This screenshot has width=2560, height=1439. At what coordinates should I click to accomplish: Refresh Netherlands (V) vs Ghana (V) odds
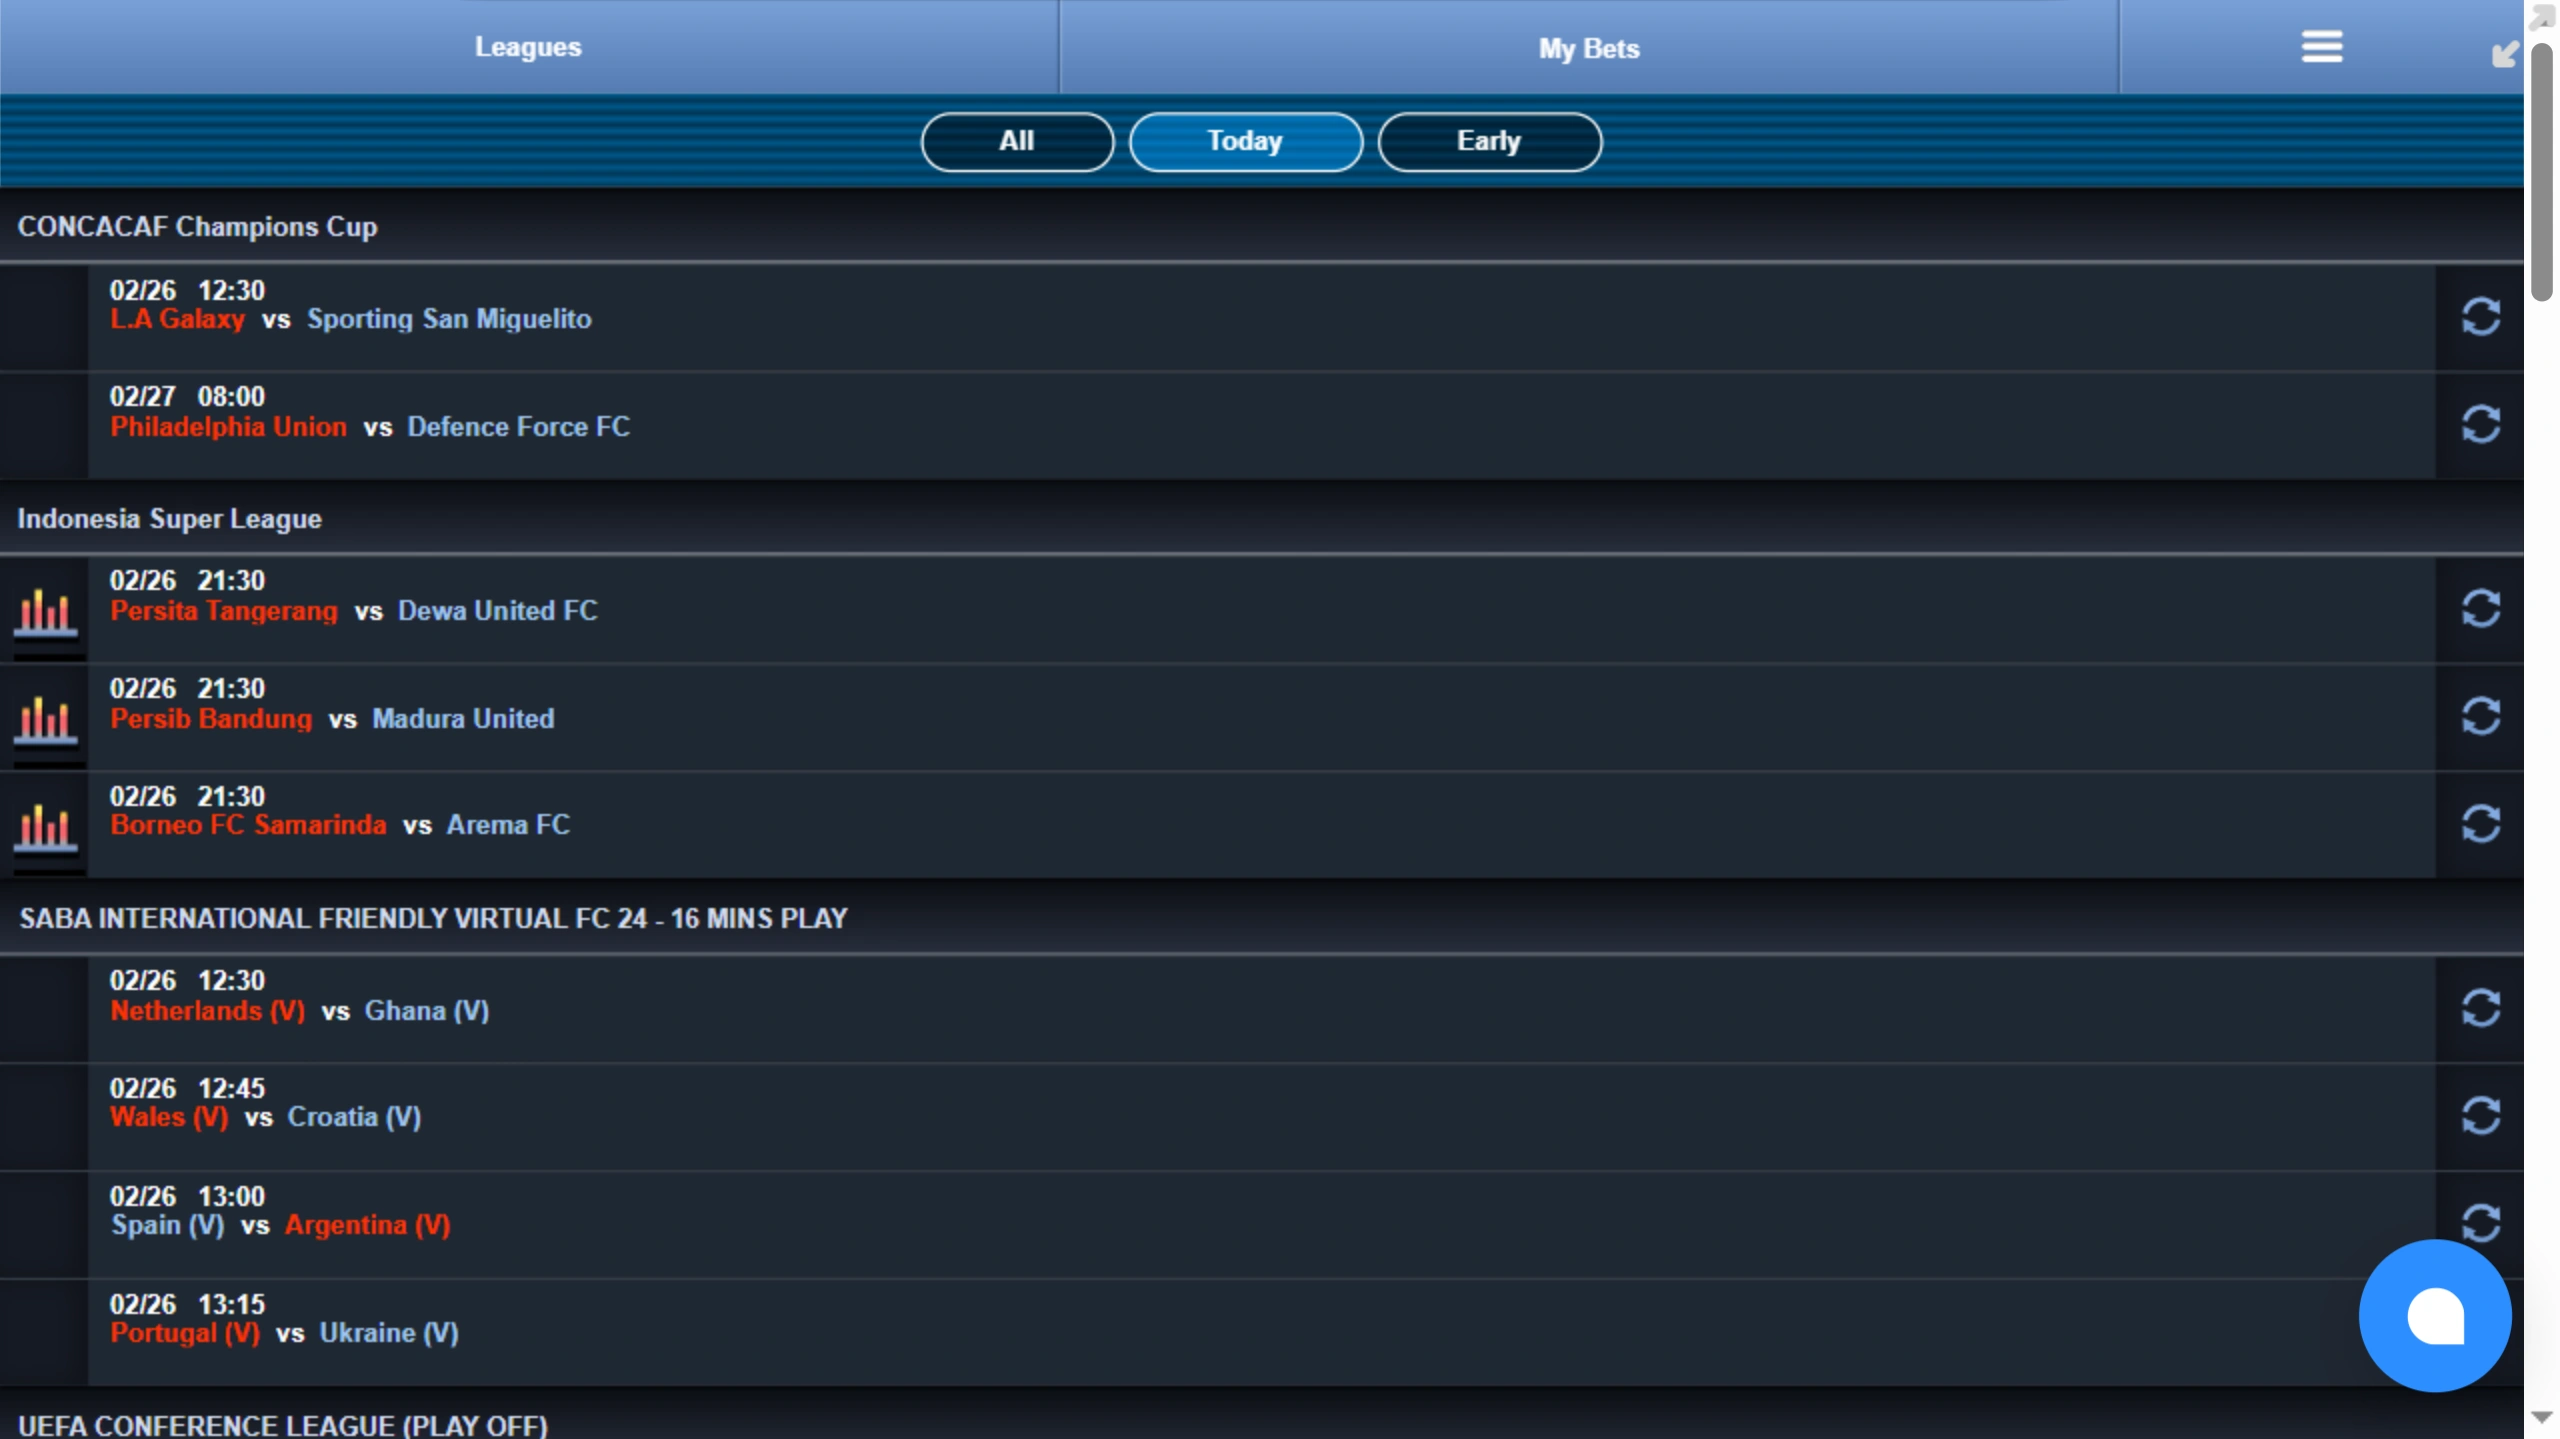(2480, 1009)
